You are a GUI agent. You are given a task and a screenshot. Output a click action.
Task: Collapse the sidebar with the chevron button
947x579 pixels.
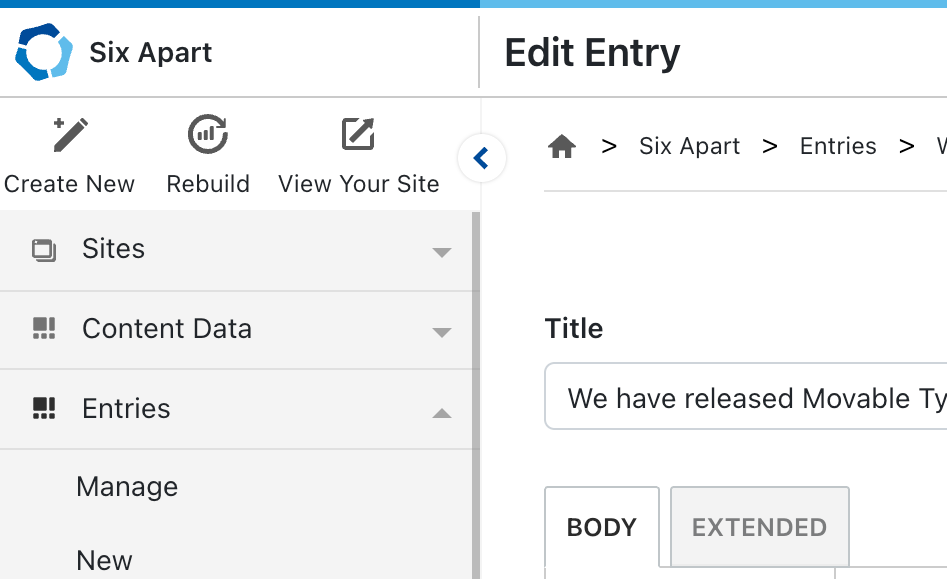click(482, 158)
